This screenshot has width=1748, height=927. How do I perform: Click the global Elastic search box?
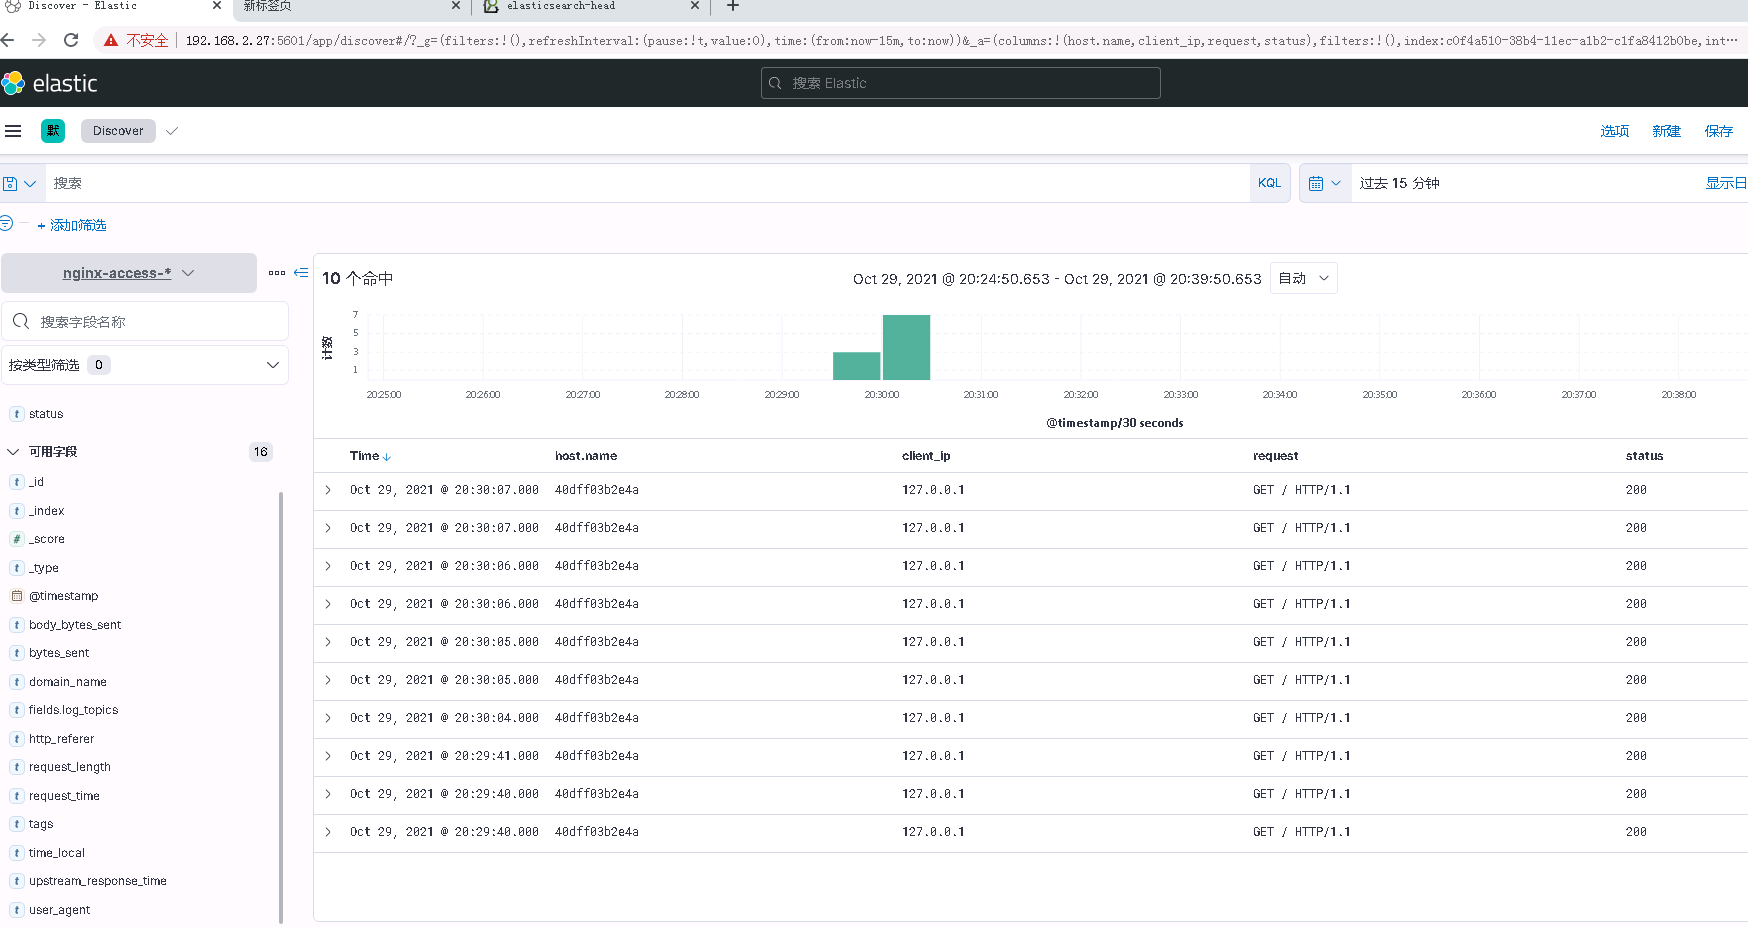(x=961, y=83)
